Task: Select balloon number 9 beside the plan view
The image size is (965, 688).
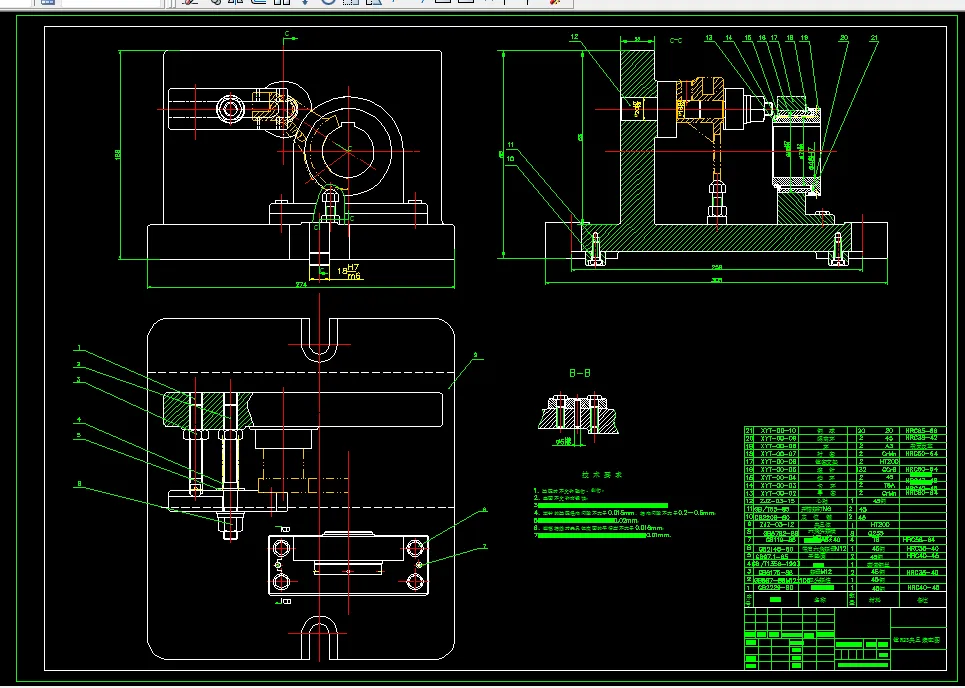Action: click(x=475, y=355)
